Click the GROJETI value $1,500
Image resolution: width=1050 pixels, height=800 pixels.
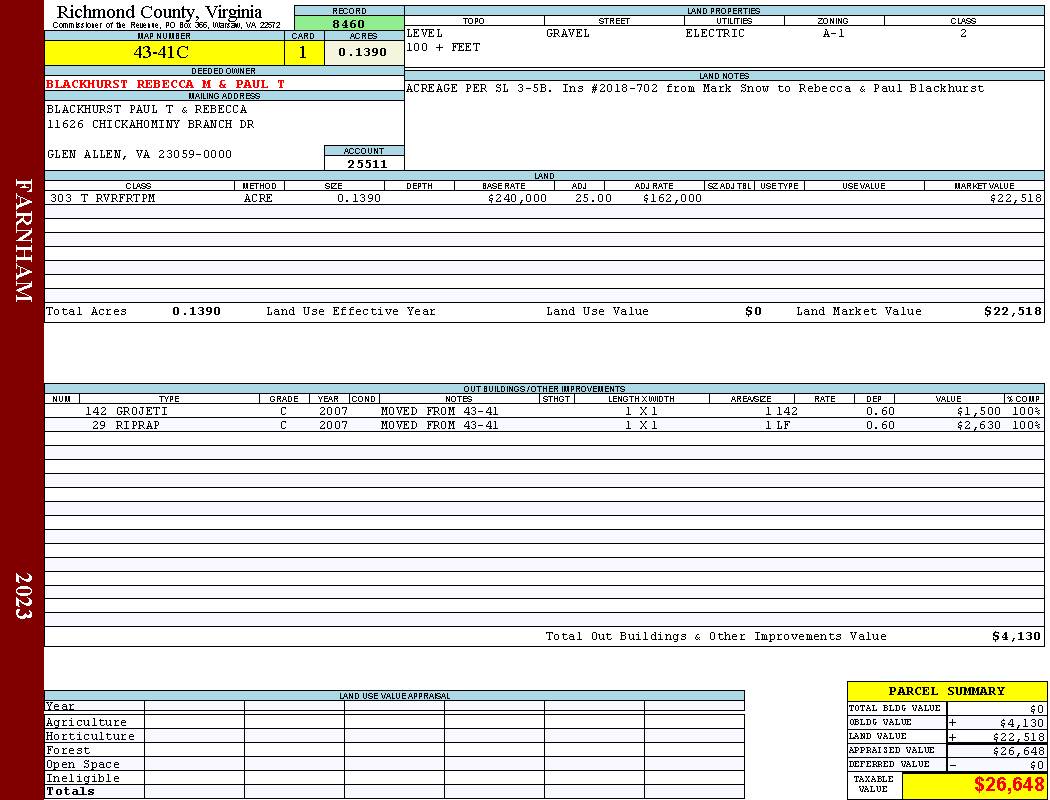[x=978, y=411]
